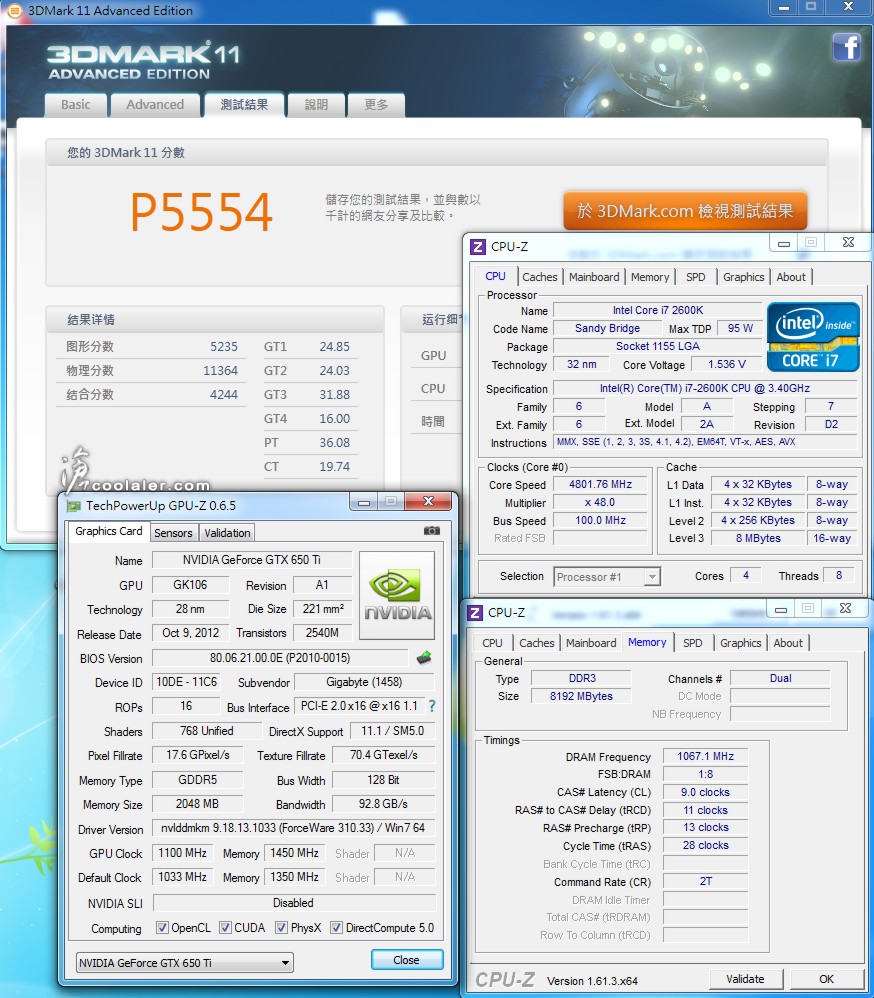The image size is (874, 998).
Task: Click the Bus Interface question mark help
Action: [432, 706]
